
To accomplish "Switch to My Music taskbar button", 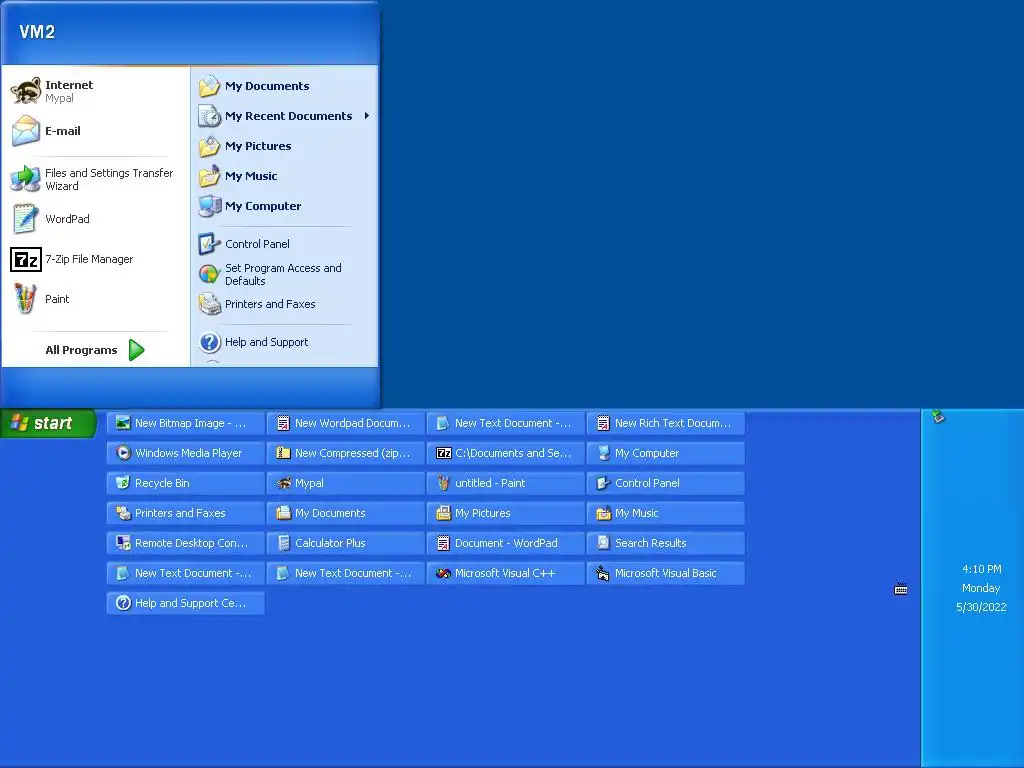I will (666, 513).
